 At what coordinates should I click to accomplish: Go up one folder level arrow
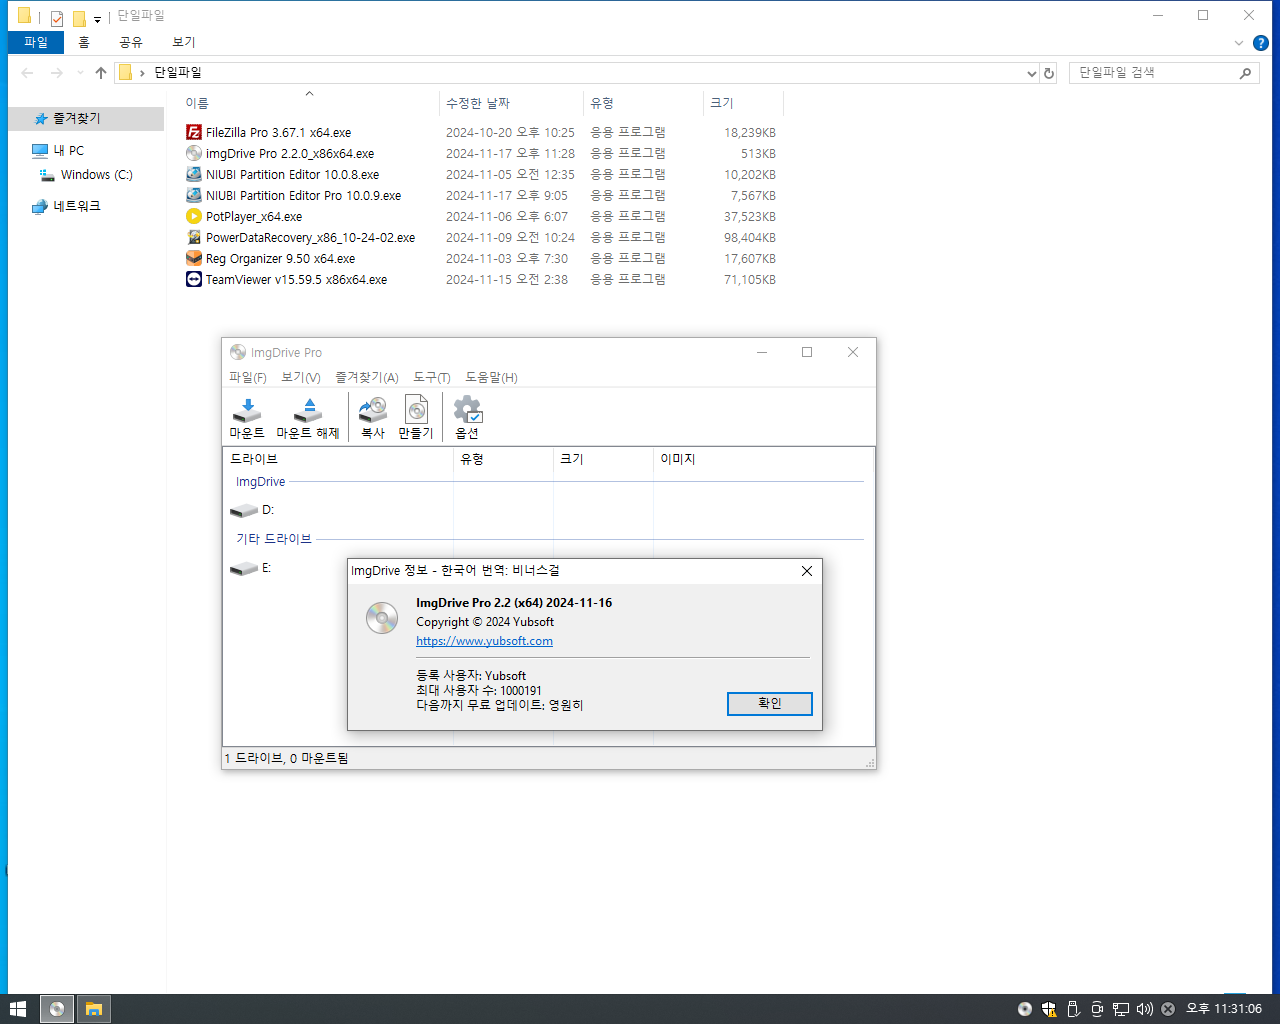[x=101, y=73]
